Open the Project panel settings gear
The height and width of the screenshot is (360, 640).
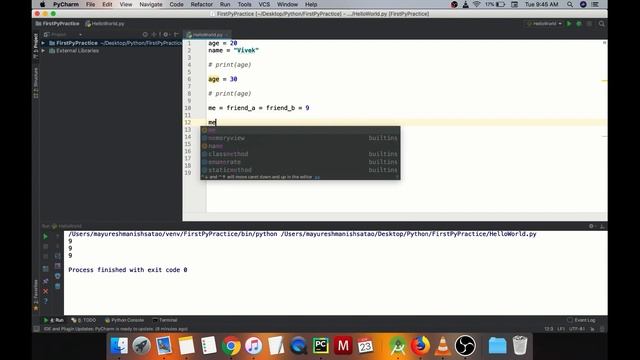pyautogui.click(x=166, y=35)
